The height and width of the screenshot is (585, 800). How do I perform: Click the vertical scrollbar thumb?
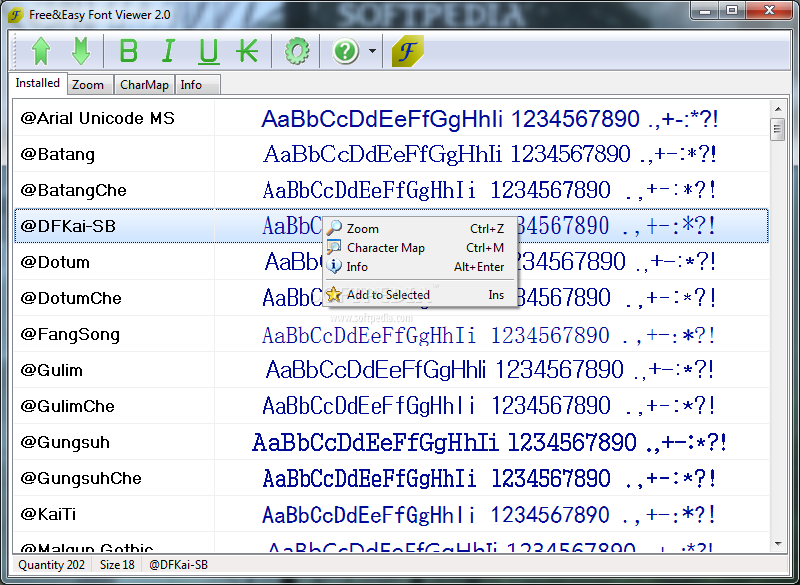[778, 129]
